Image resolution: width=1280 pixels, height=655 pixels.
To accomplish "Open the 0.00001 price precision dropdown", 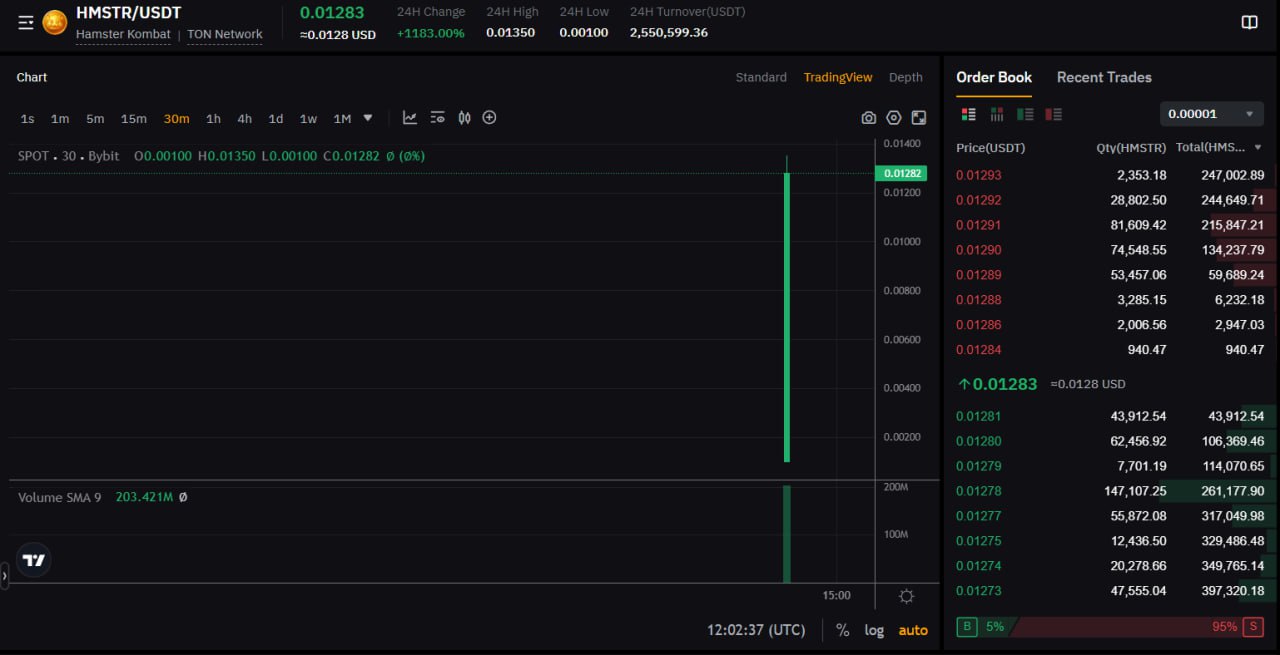I will 1211,114.
